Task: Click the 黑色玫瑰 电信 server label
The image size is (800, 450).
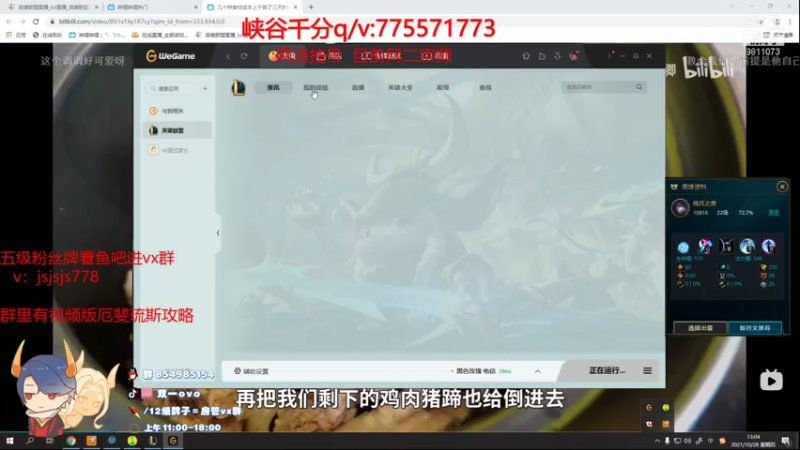Action: 476,371
